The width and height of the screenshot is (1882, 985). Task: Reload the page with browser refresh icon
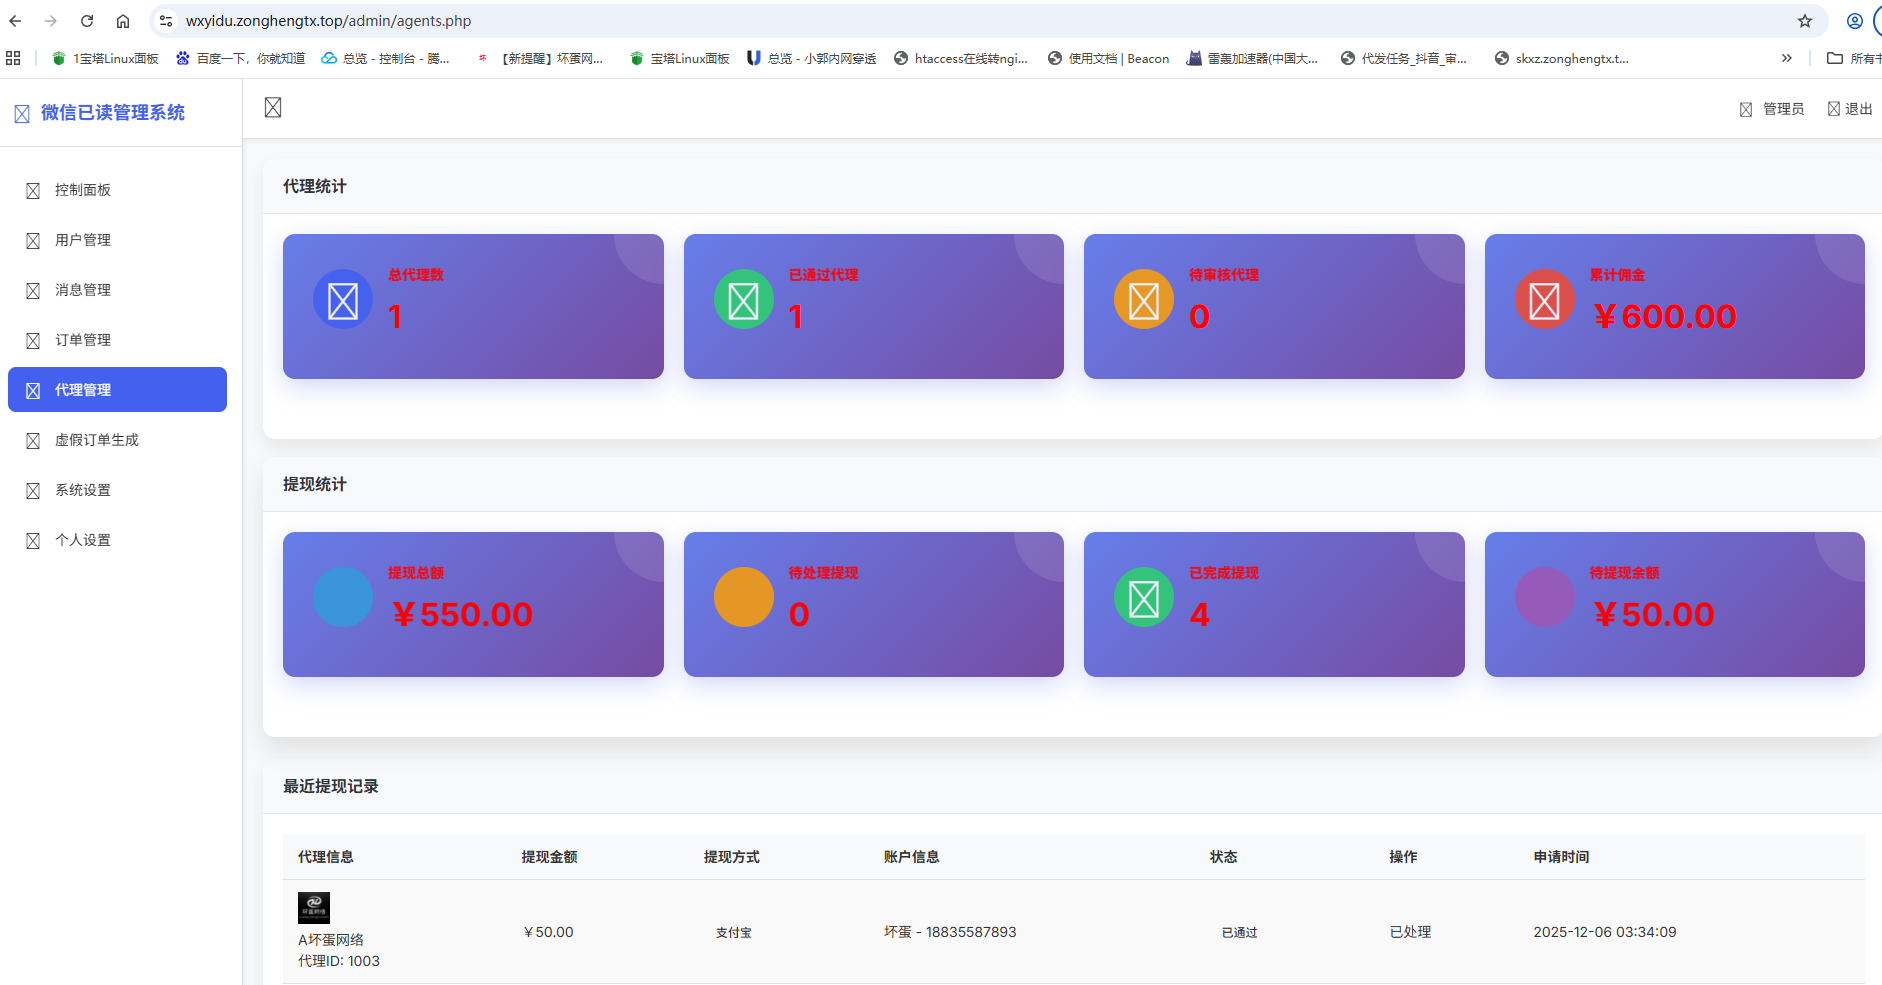tap(87, 21)
